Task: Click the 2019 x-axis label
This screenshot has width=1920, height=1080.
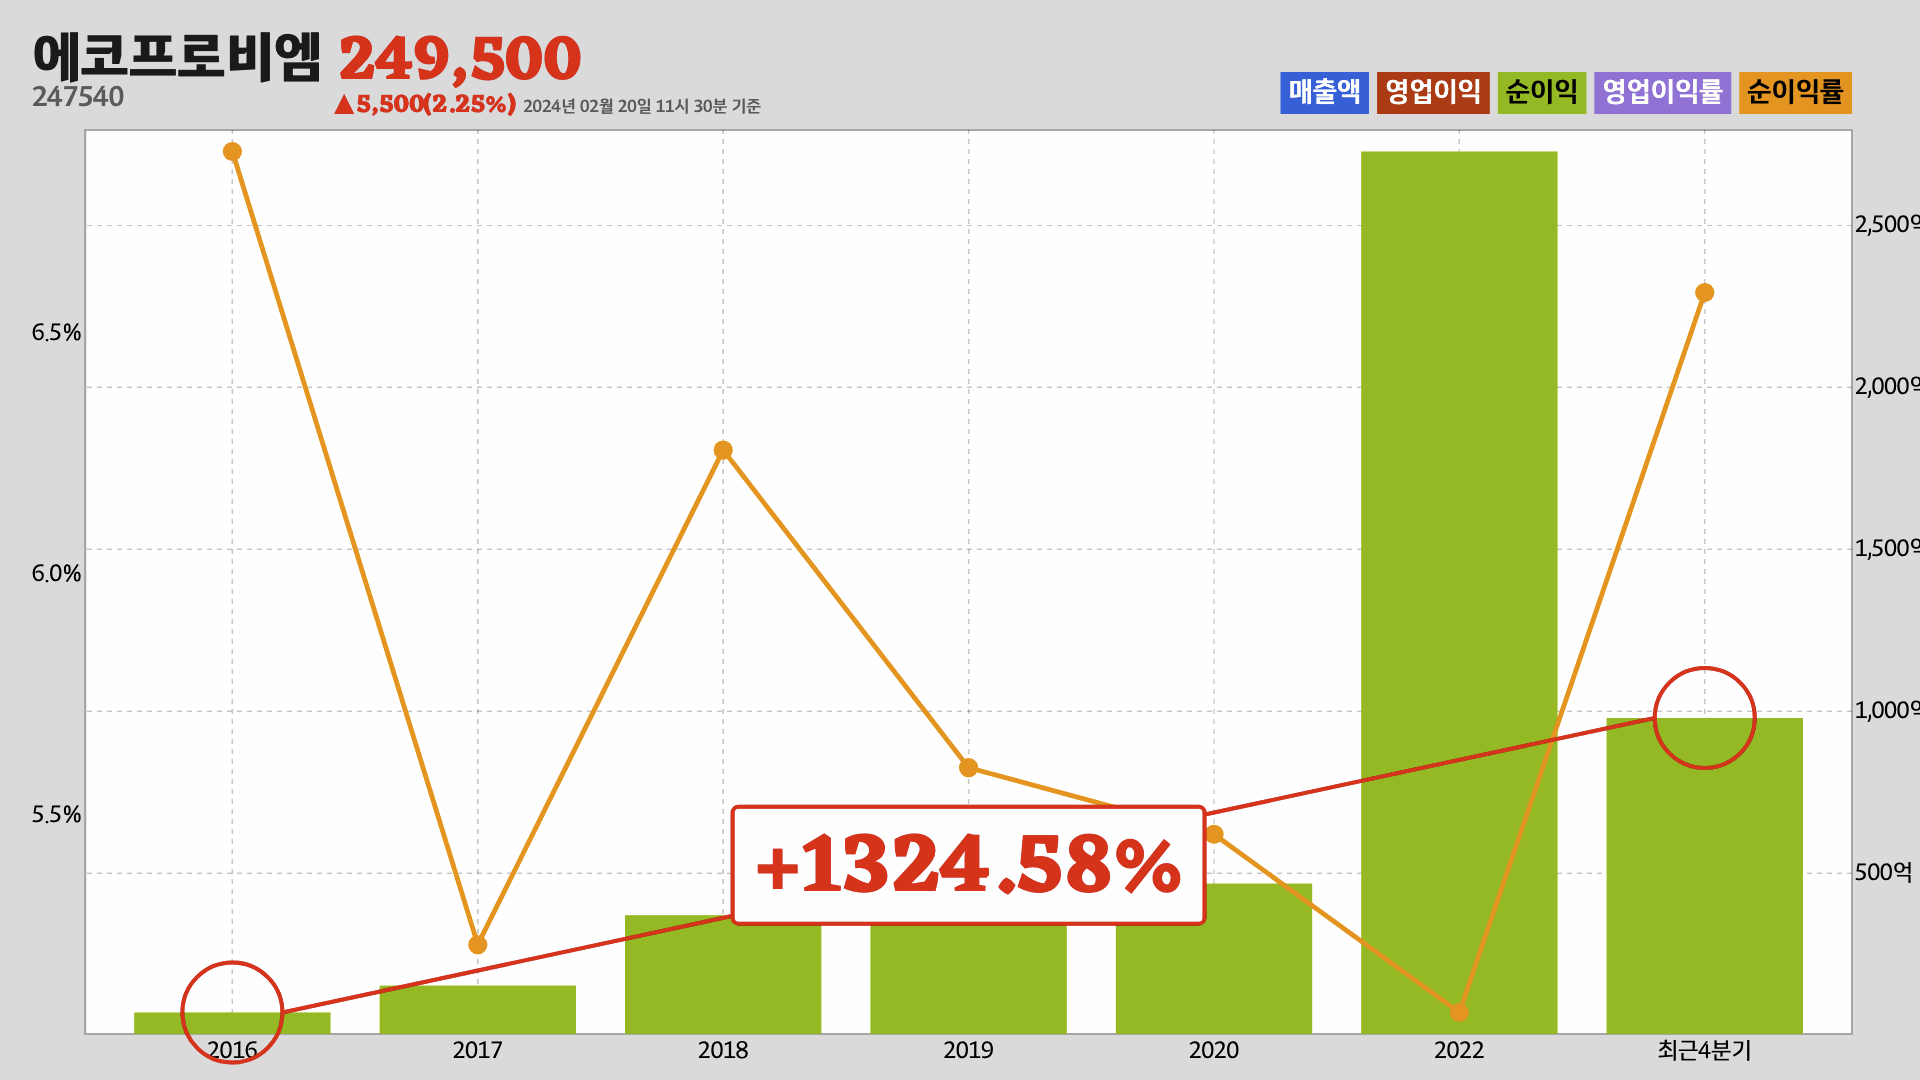Action: tap(968, 1050)
